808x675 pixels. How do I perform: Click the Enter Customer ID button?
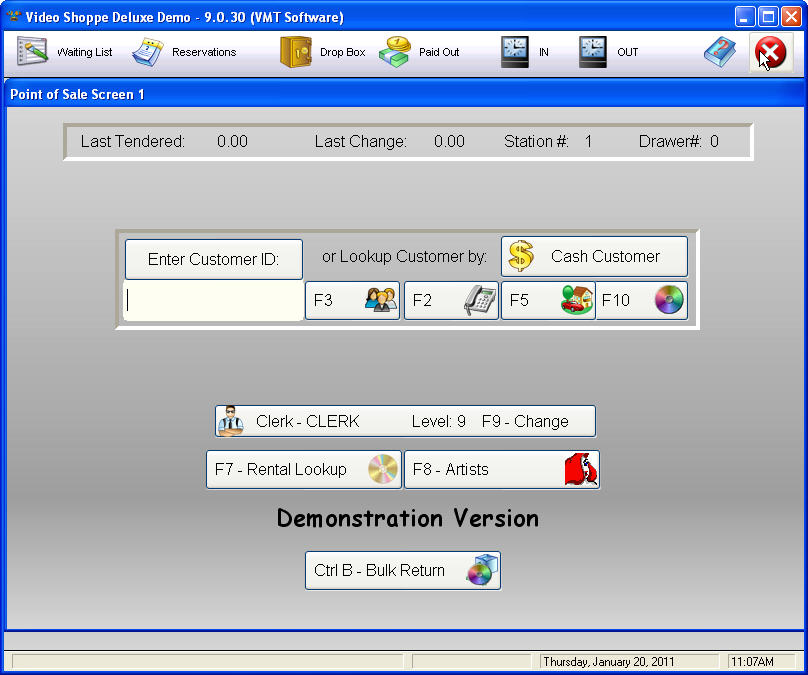pyautogui.click(x=213, y=259)
